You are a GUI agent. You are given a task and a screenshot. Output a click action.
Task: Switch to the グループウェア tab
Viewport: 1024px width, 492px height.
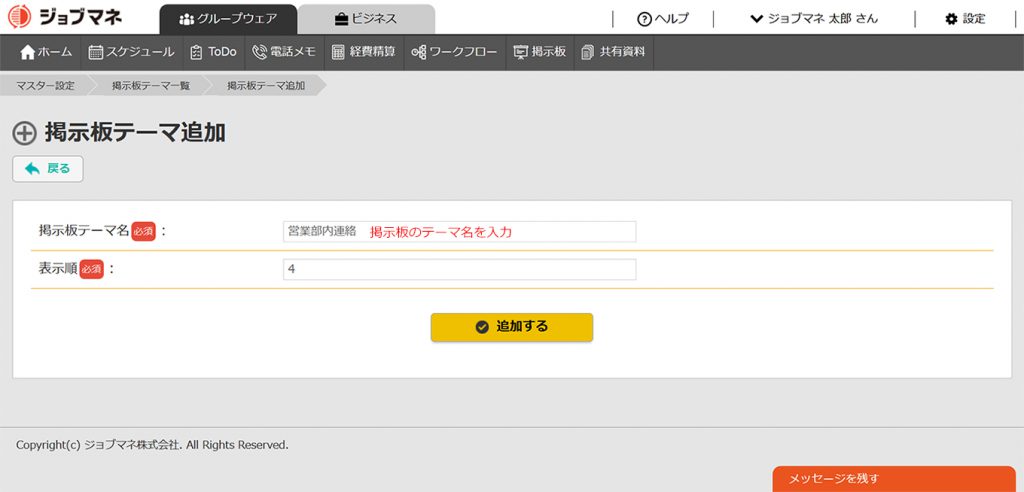(228, 19)
